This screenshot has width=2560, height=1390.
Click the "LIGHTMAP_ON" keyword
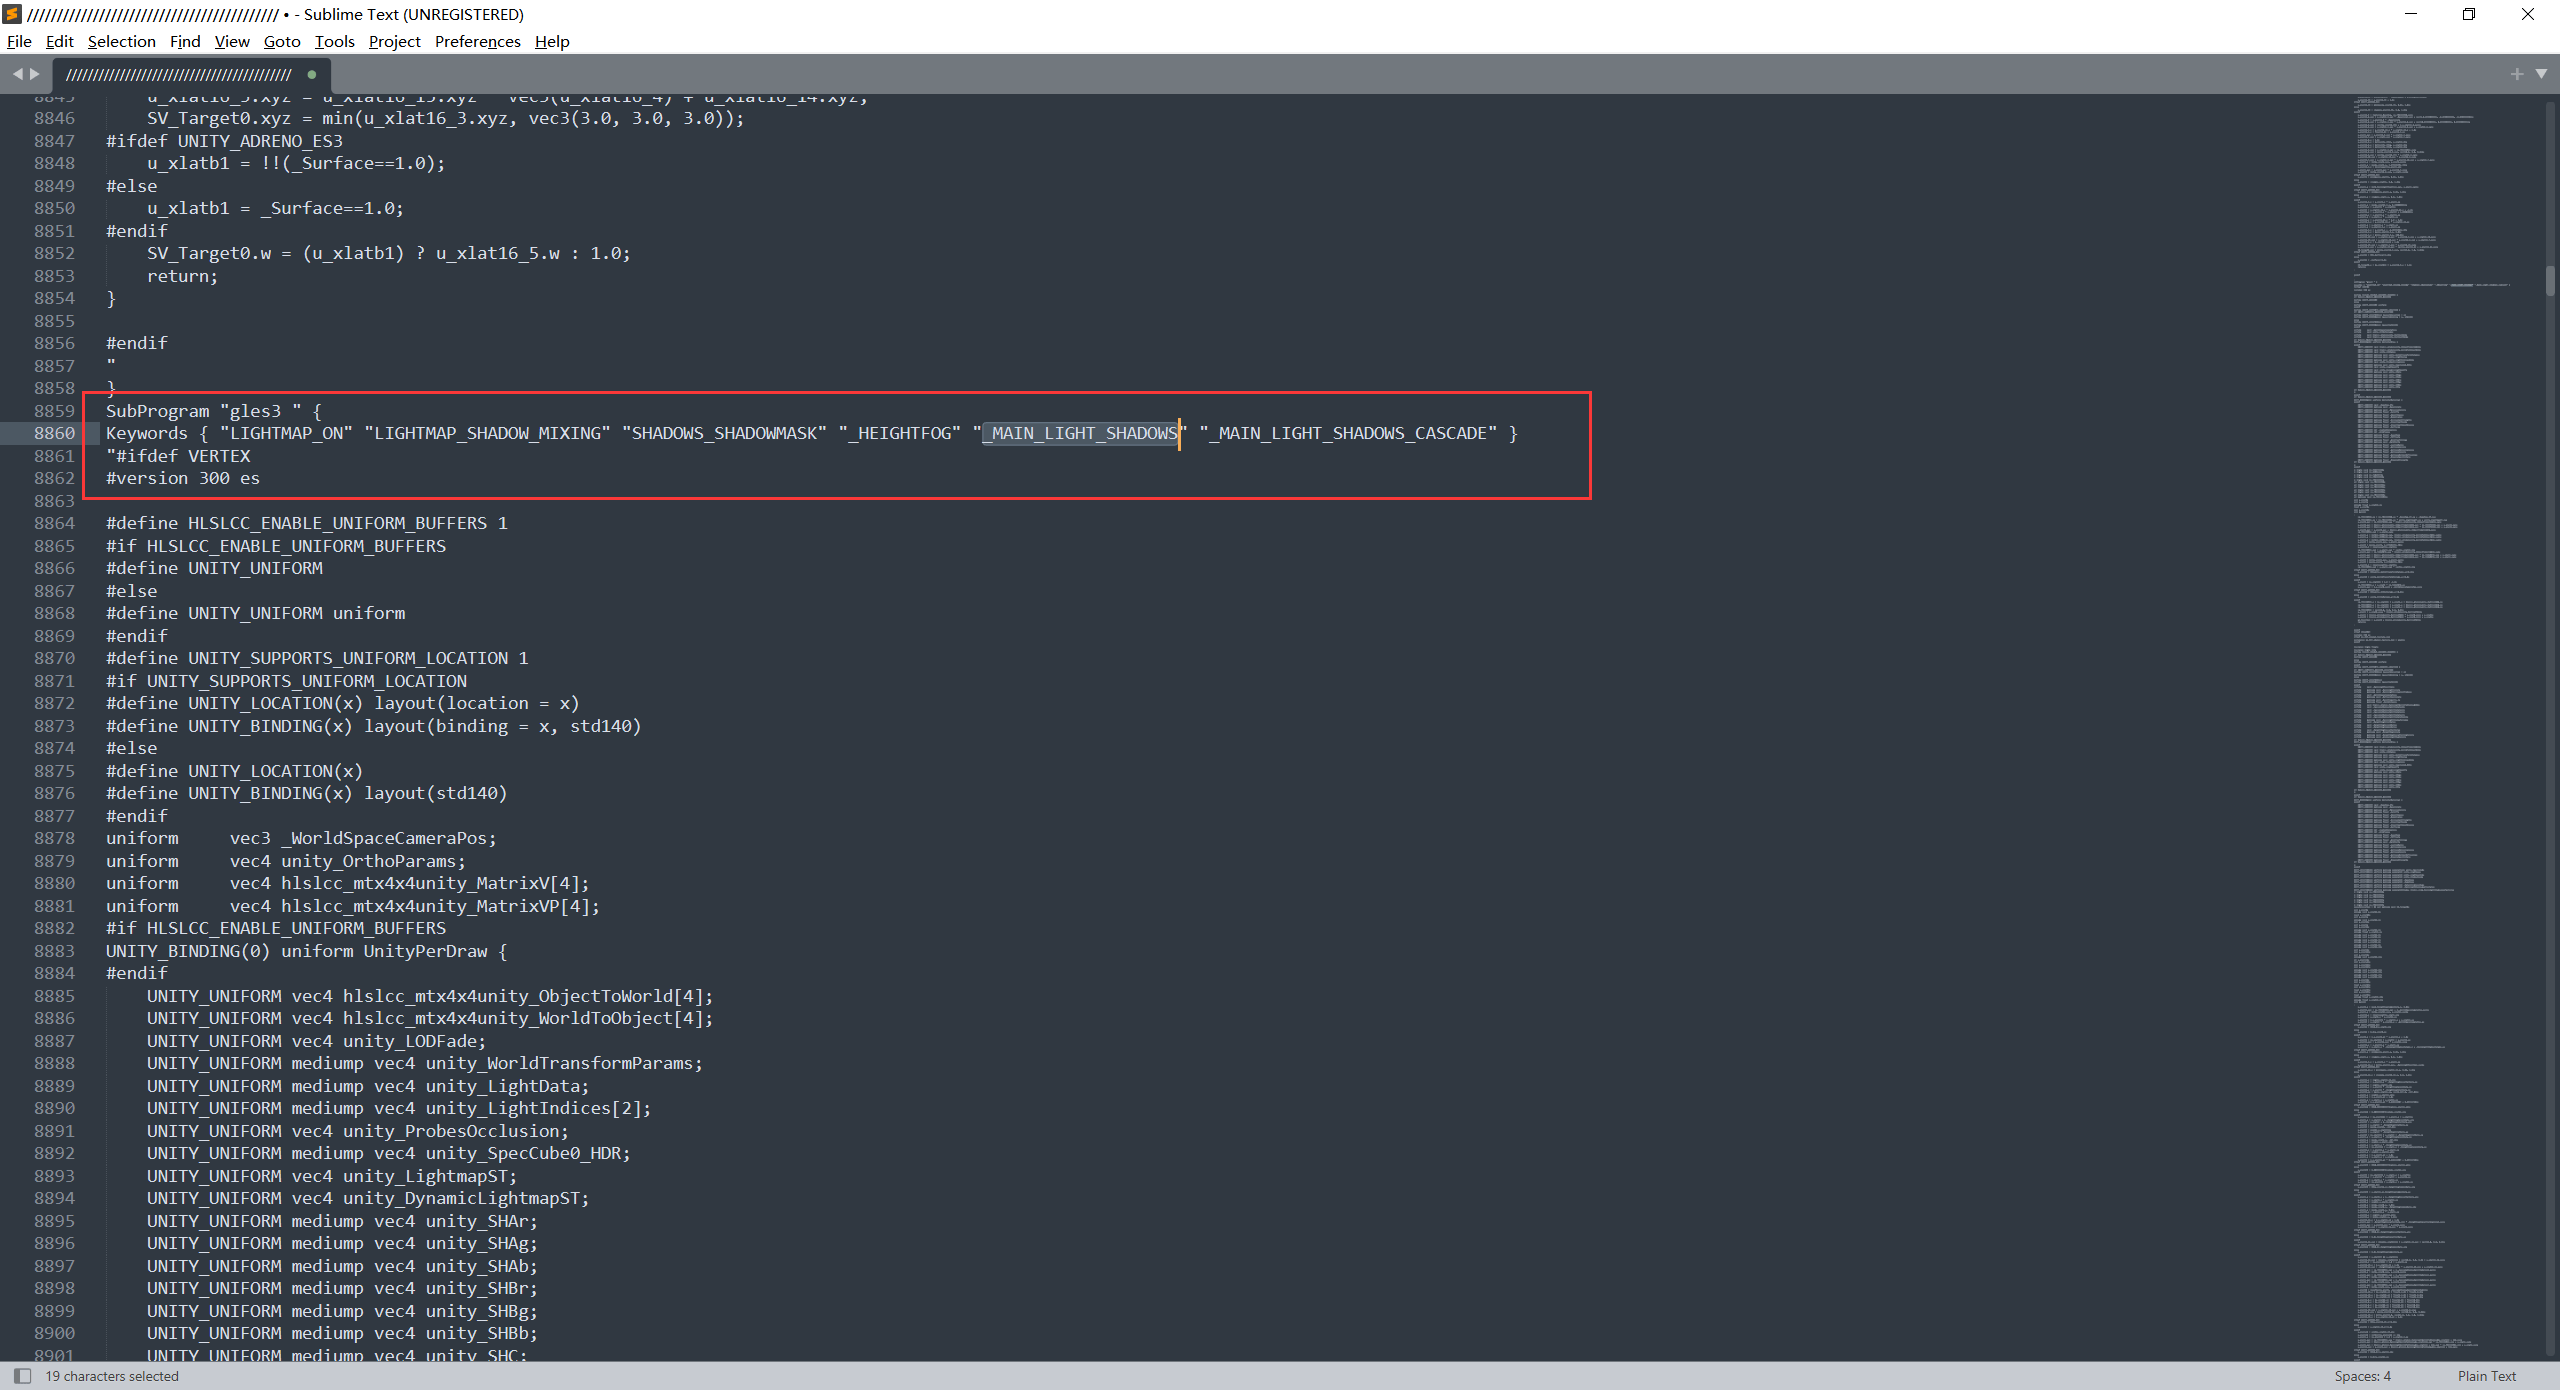point(286,433)
